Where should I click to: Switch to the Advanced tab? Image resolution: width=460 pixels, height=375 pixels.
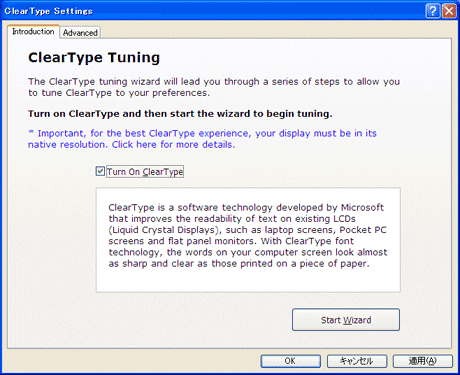(x=80, y=33)
